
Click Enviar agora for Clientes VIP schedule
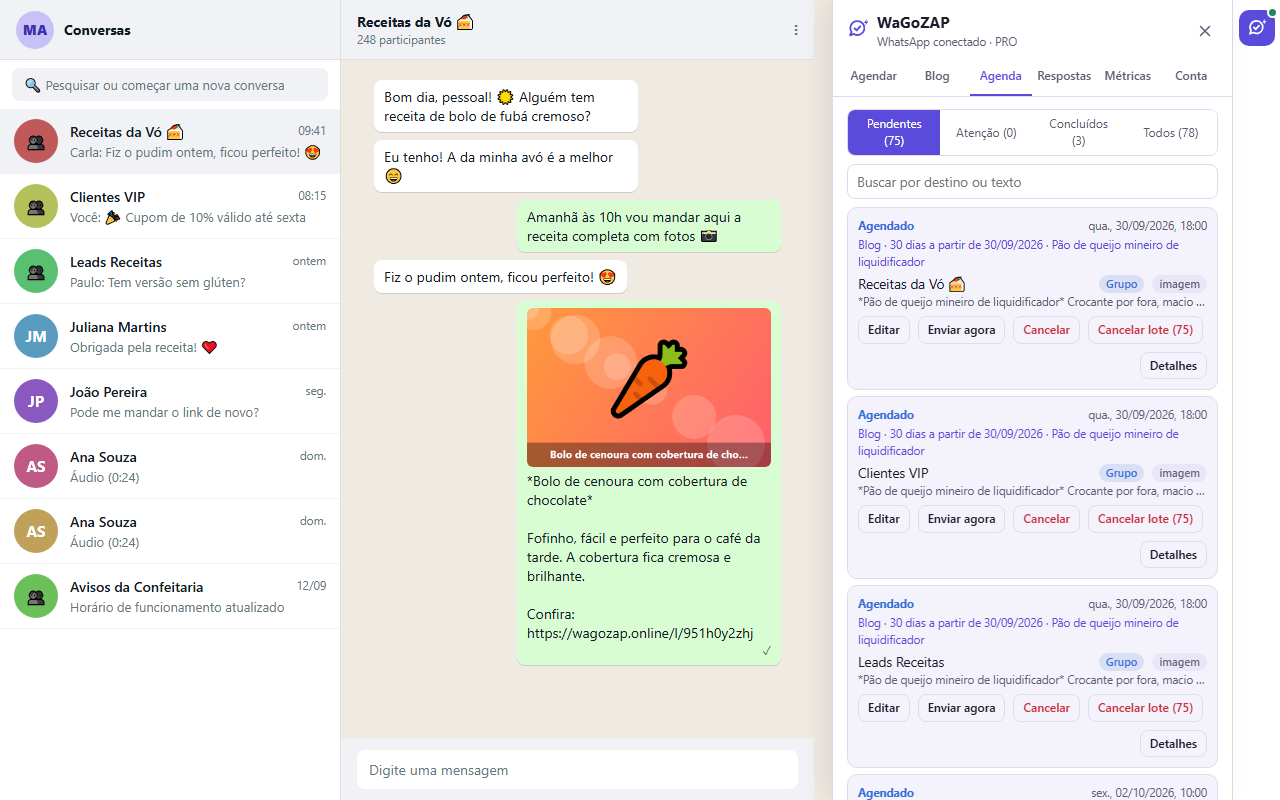click(961, 519)
